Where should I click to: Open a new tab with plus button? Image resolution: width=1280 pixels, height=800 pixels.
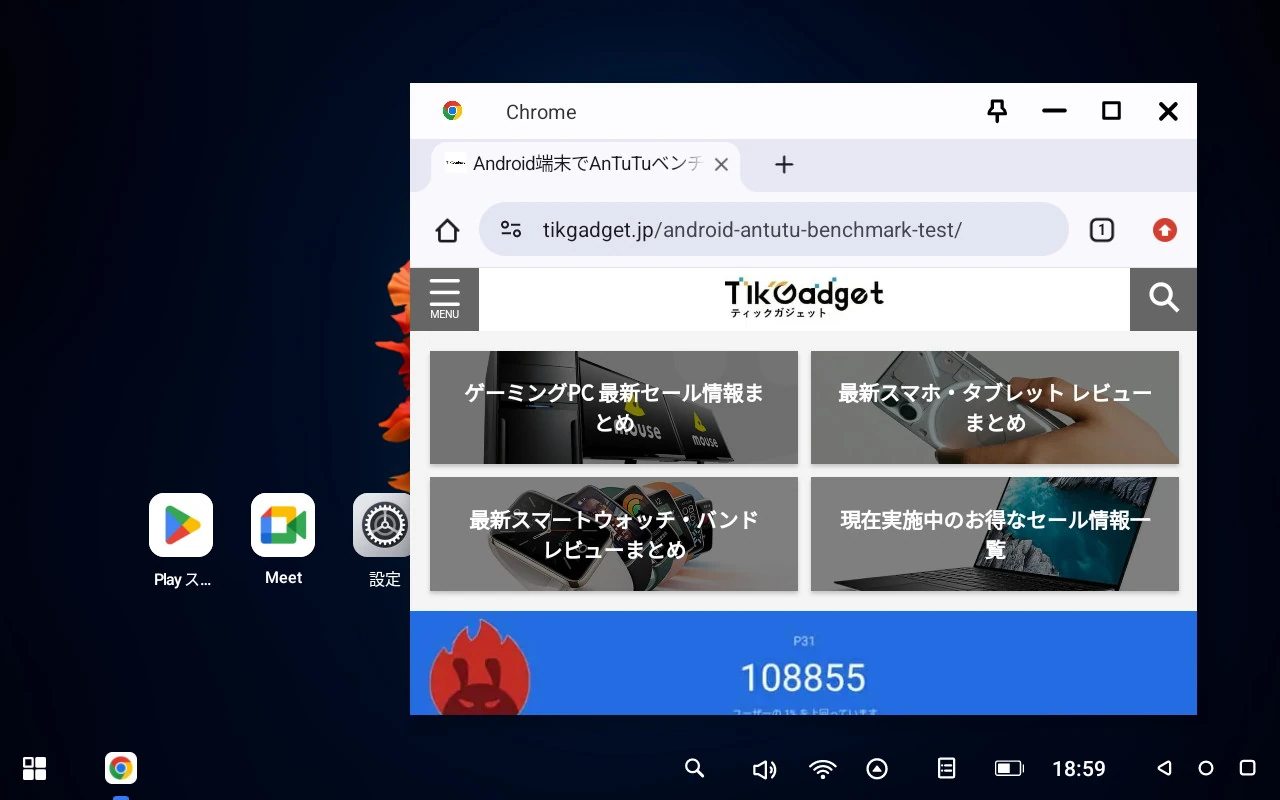coord(784,165)
